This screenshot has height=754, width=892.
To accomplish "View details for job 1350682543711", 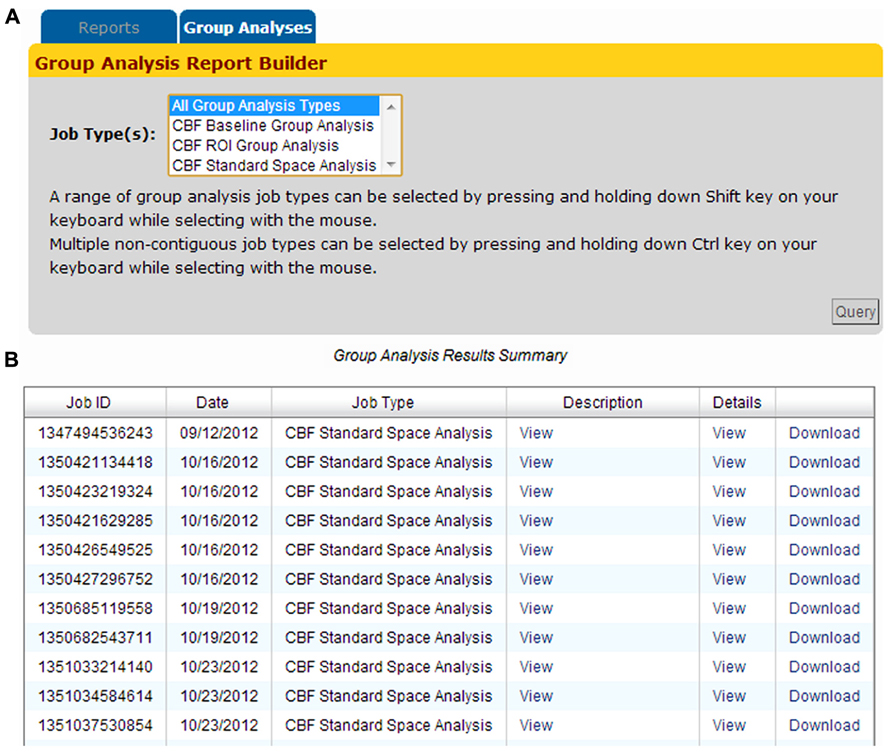I will pos(729,637).
